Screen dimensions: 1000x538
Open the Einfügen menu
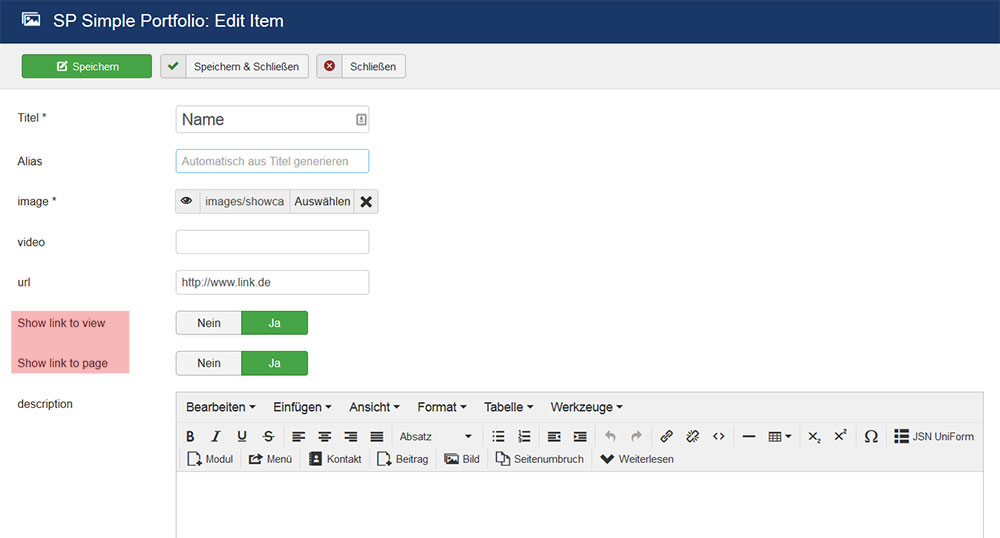pyautogui.click(x=302, y=407)
